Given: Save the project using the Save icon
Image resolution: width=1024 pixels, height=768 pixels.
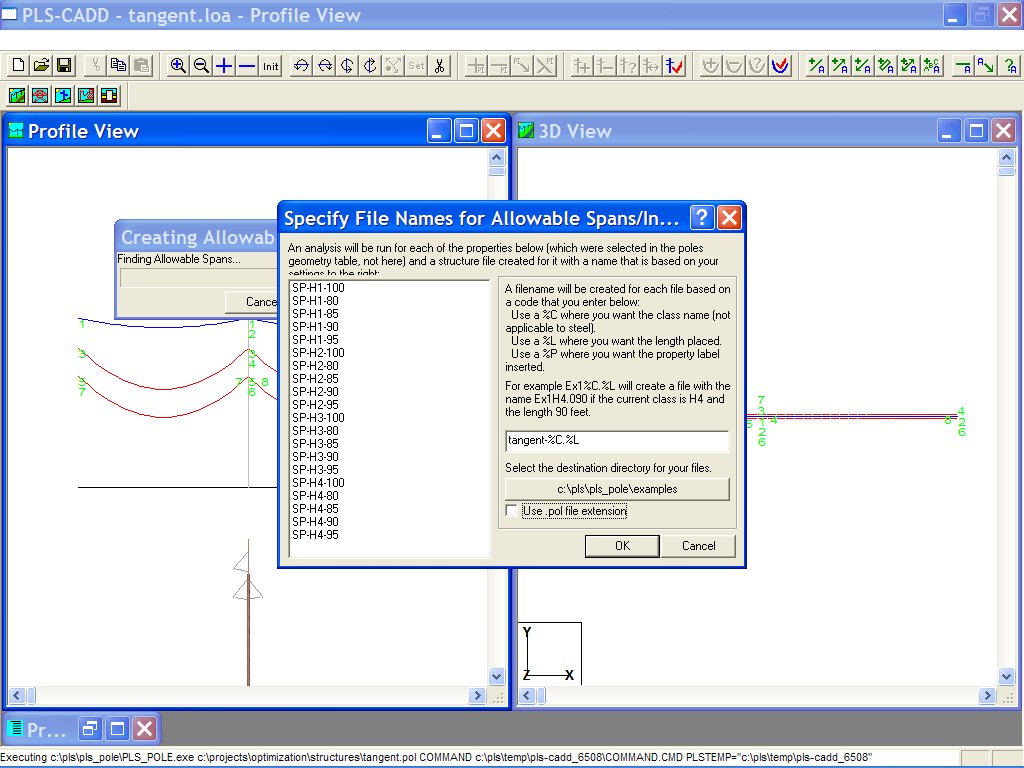Looking at the screenshot, I should (63, 64).
